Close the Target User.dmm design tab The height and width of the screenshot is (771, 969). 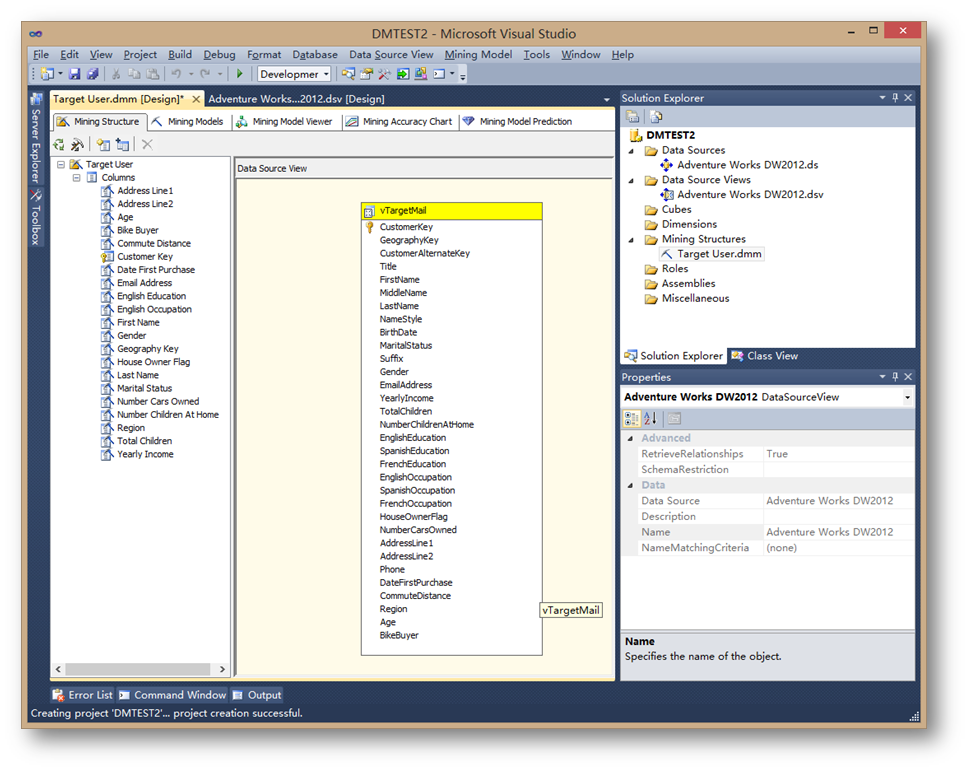196,99
